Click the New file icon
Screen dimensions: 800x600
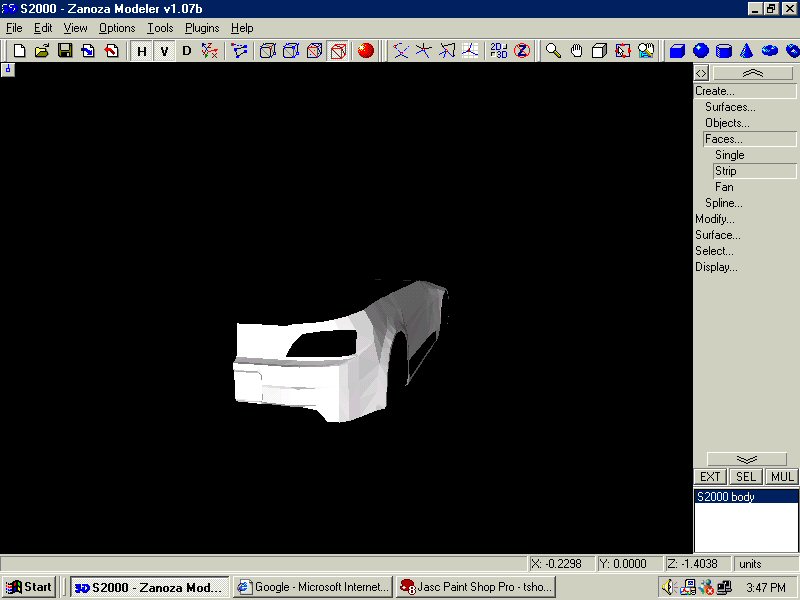19,50
